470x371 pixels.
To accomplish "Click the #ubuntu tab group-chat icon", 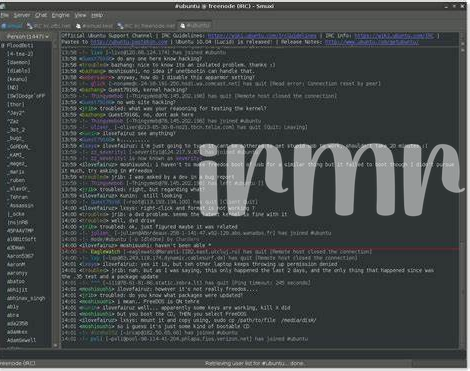I will (x=183, y=26).
